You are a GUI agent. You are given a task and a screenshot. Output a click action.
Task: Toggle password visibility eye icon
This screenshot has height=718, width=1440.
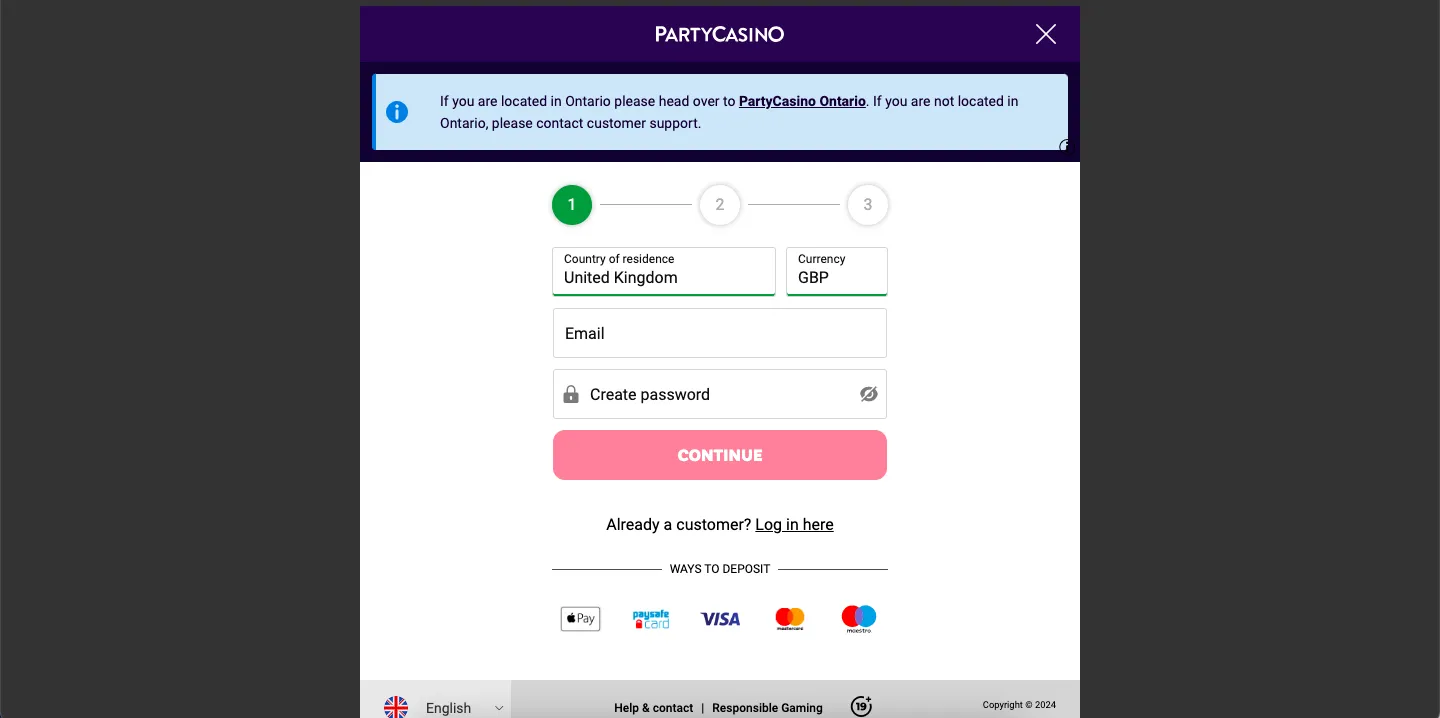868,394
